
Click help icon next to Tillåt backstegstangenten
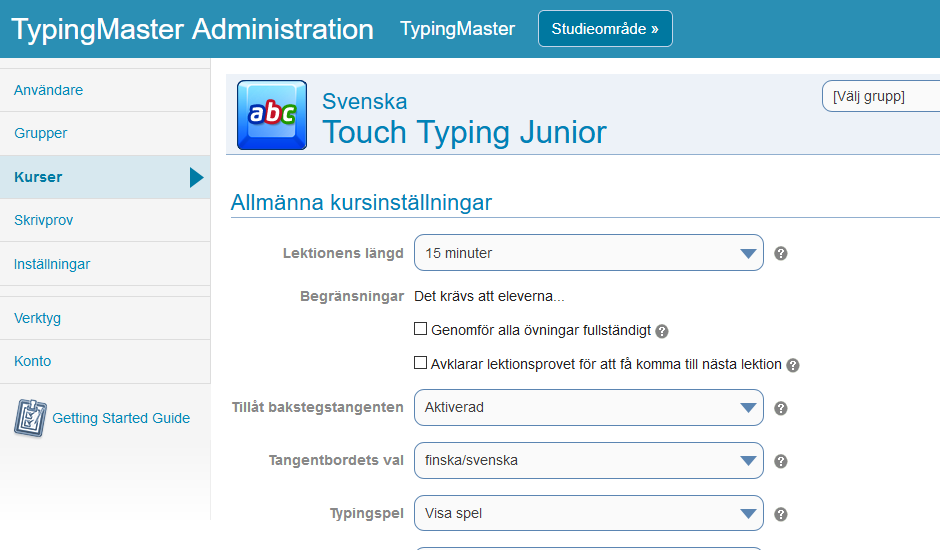click(x=781, y=408)
